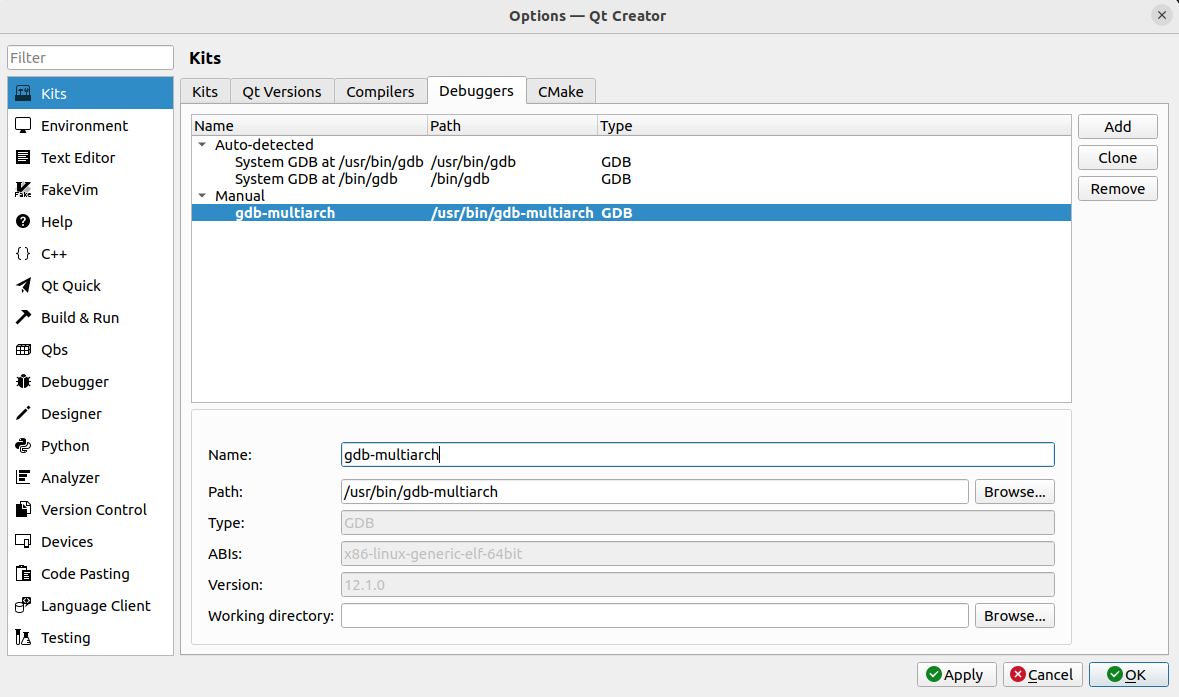Open the Qbs settings icon

coord(23,350)
